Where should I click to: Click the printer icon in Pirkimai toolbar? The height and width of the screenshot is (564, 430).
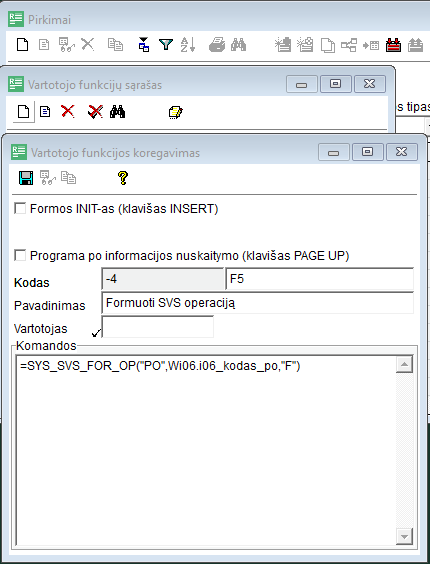(217, 45)
